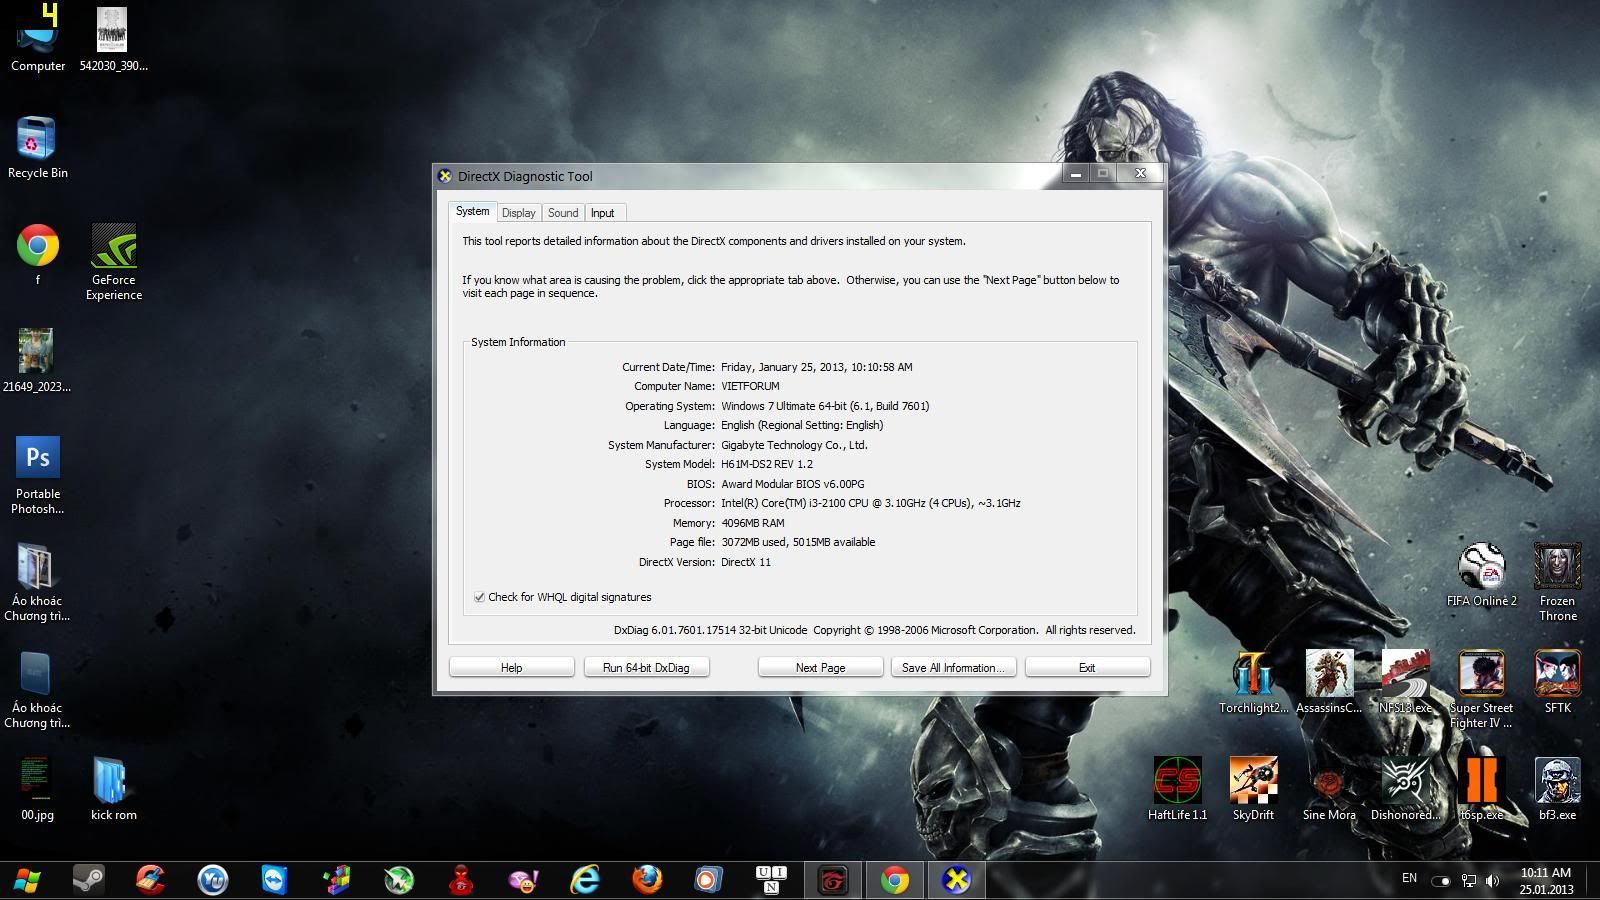Click the Exit button
Screen dimensions: 1600x900
pyautogui.click(x=1087, y=667)
